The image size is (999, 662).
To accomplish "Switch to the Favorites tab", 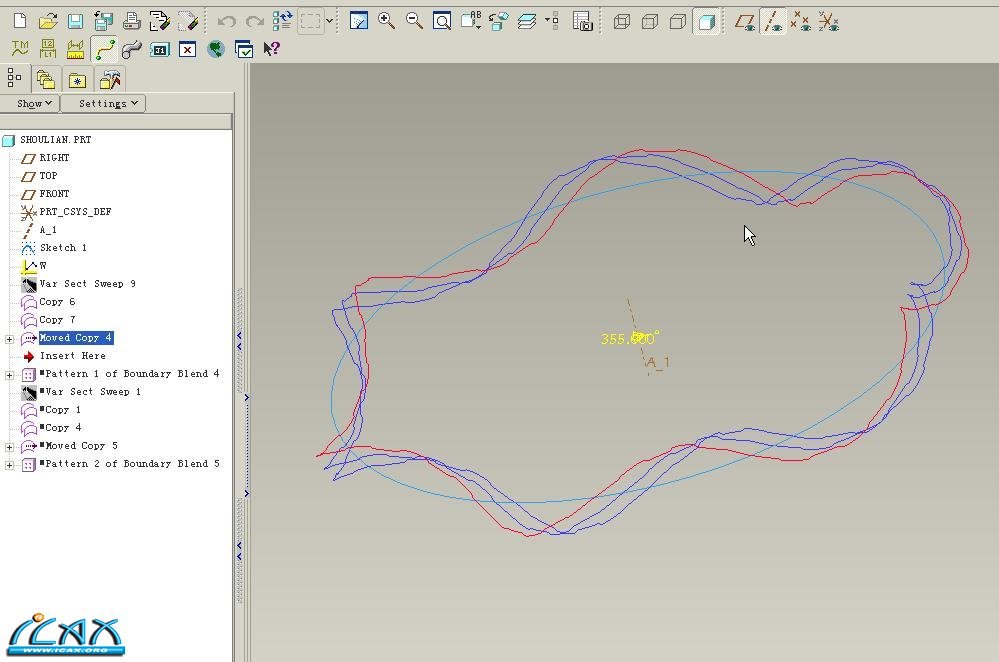I will tap(77, 80).
